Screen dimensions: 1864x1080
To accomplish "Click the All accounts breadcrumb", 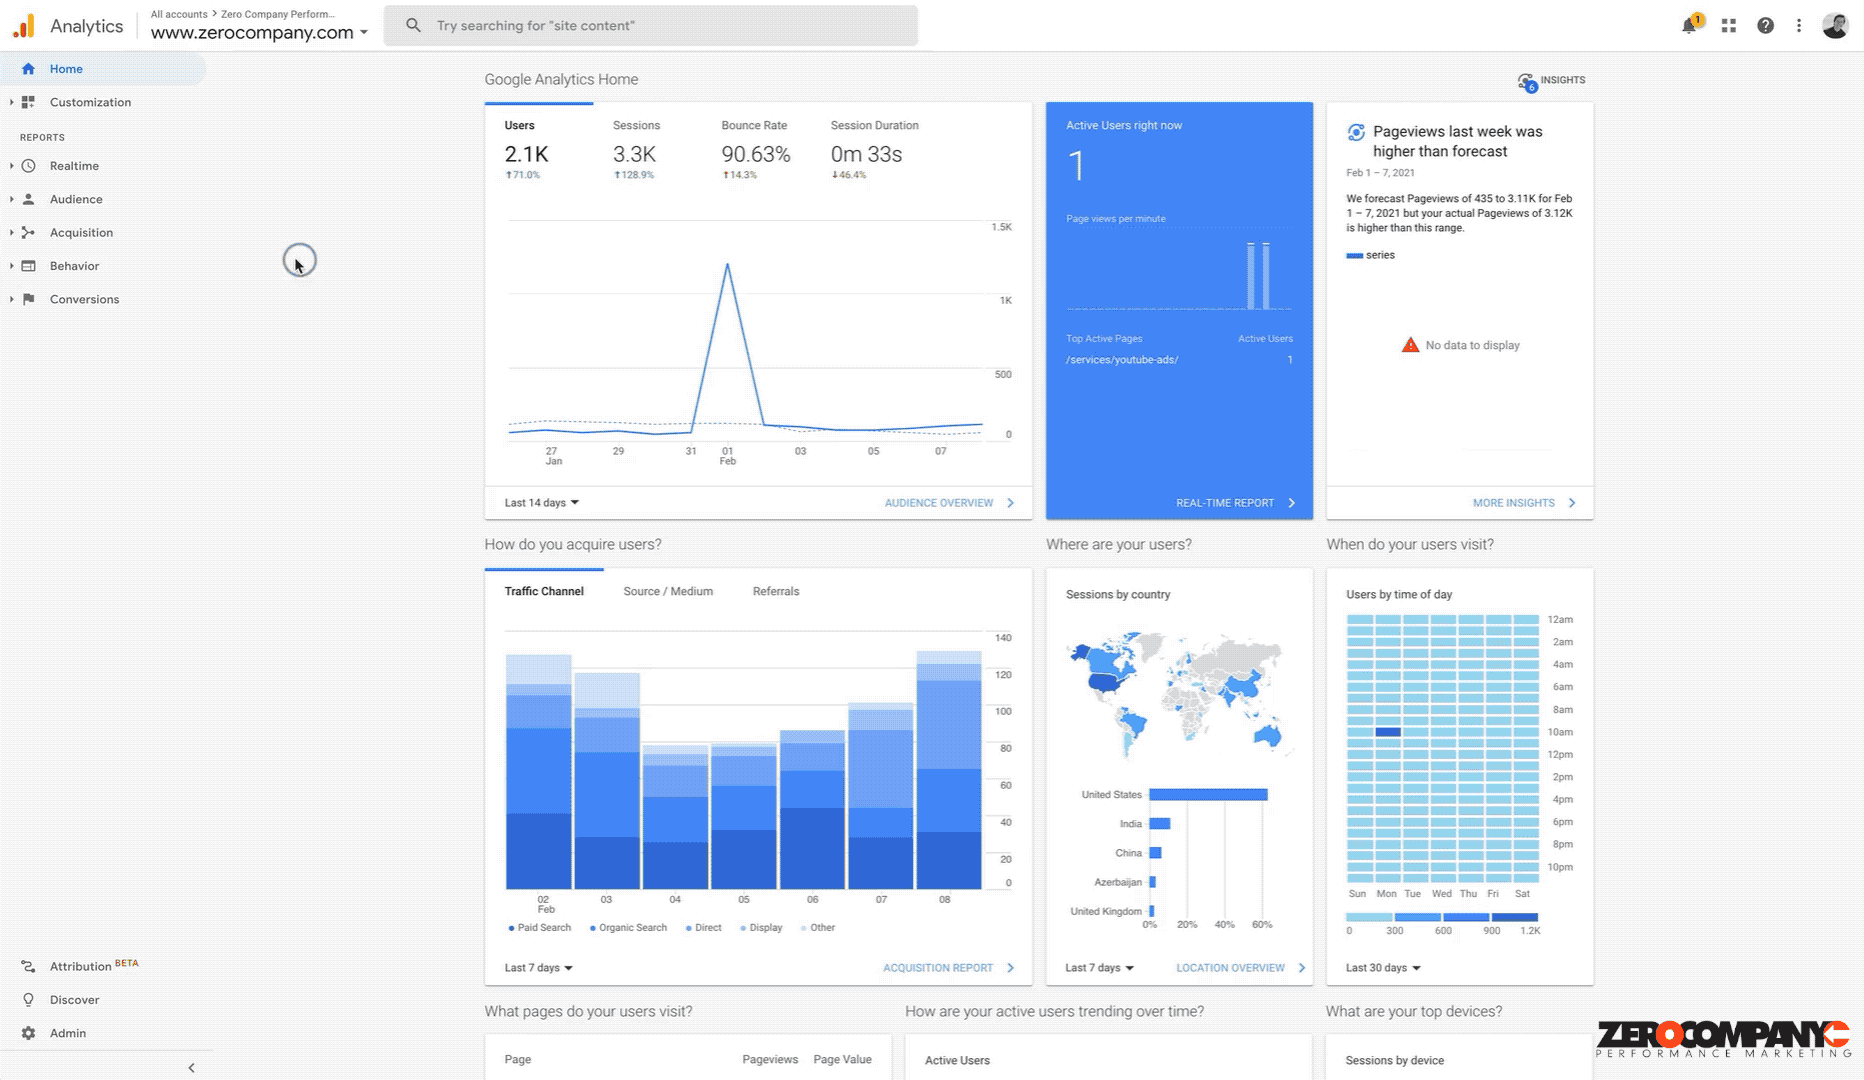I will (179, 14).
